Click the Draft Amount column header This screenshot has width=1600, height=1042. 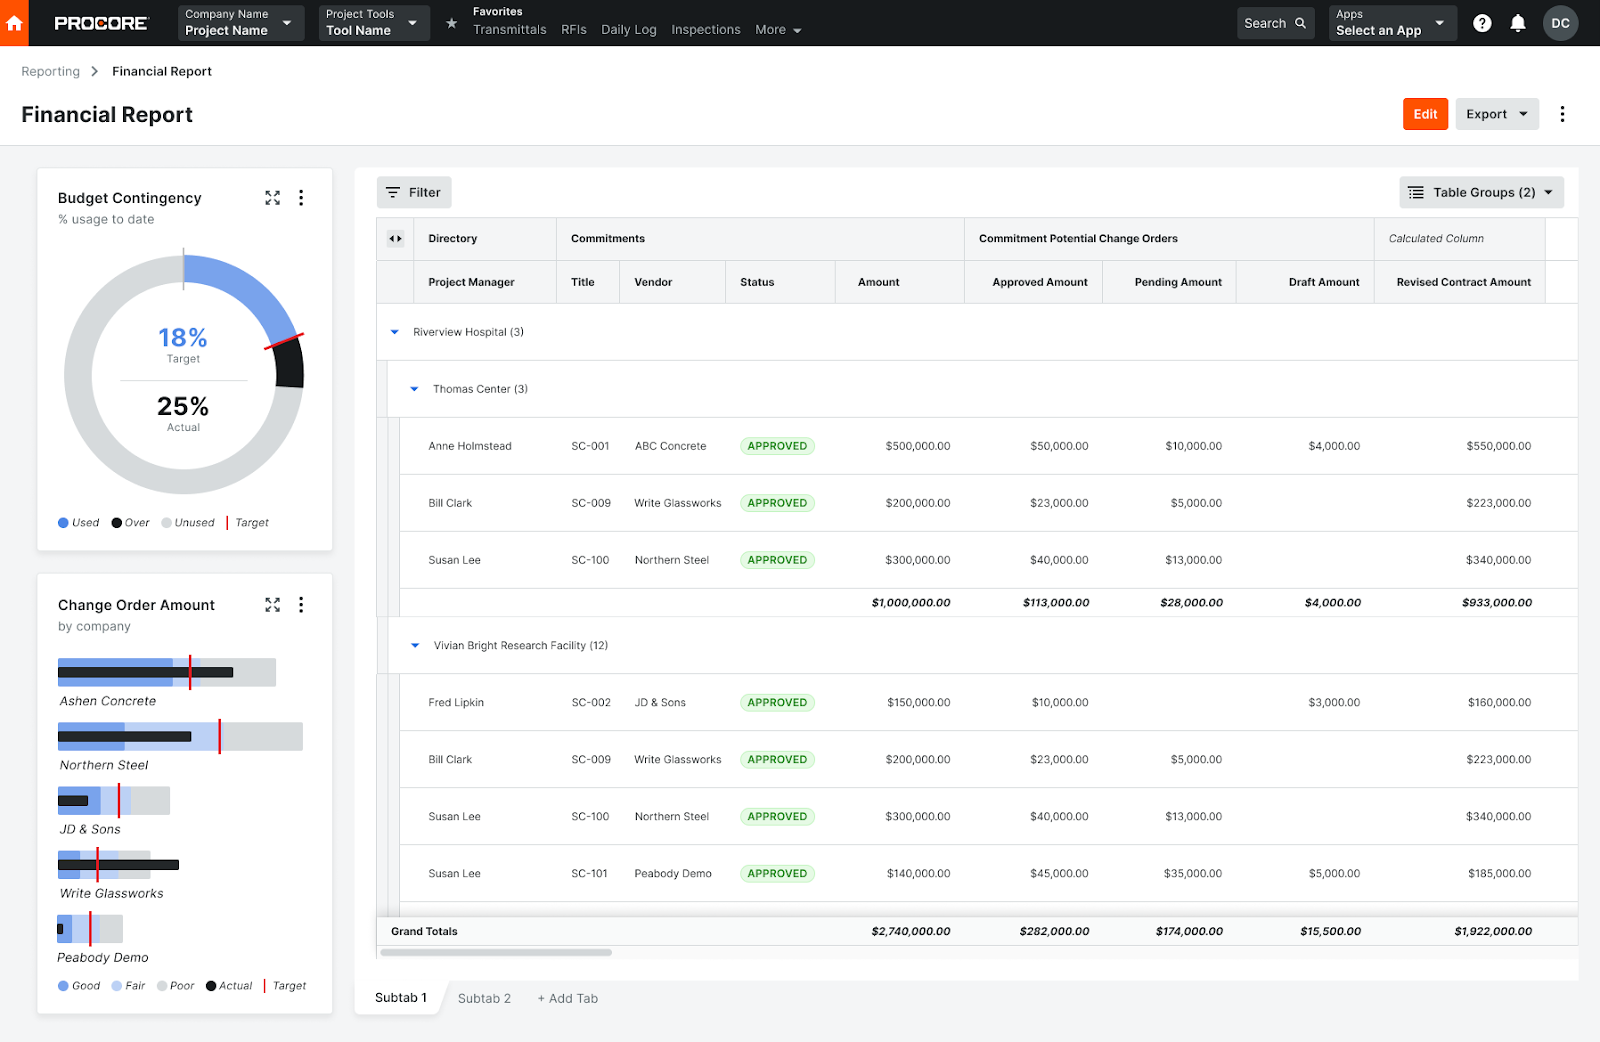(x=1306, y=282)
